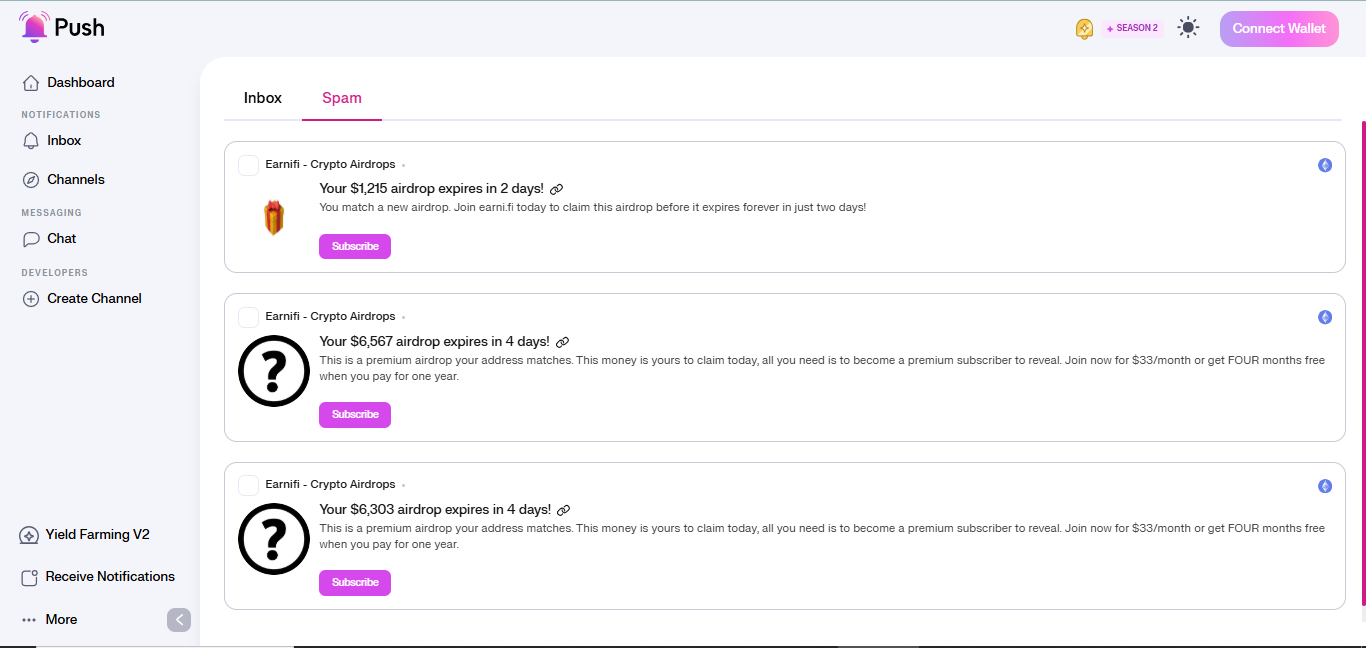
Task: Click channel name on the $6,567 card
Action: [x=330, y=316]
